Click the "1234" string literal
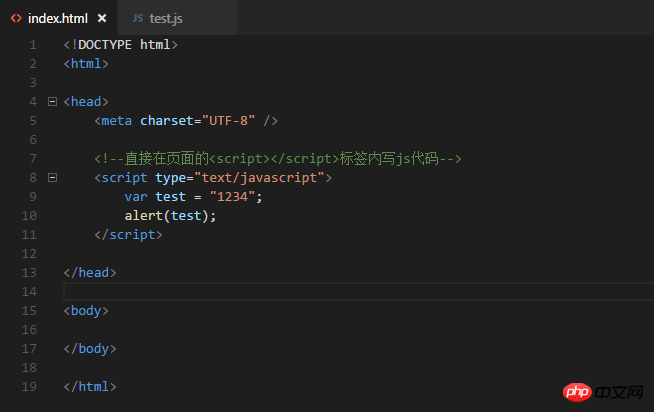 coord(232,197)
